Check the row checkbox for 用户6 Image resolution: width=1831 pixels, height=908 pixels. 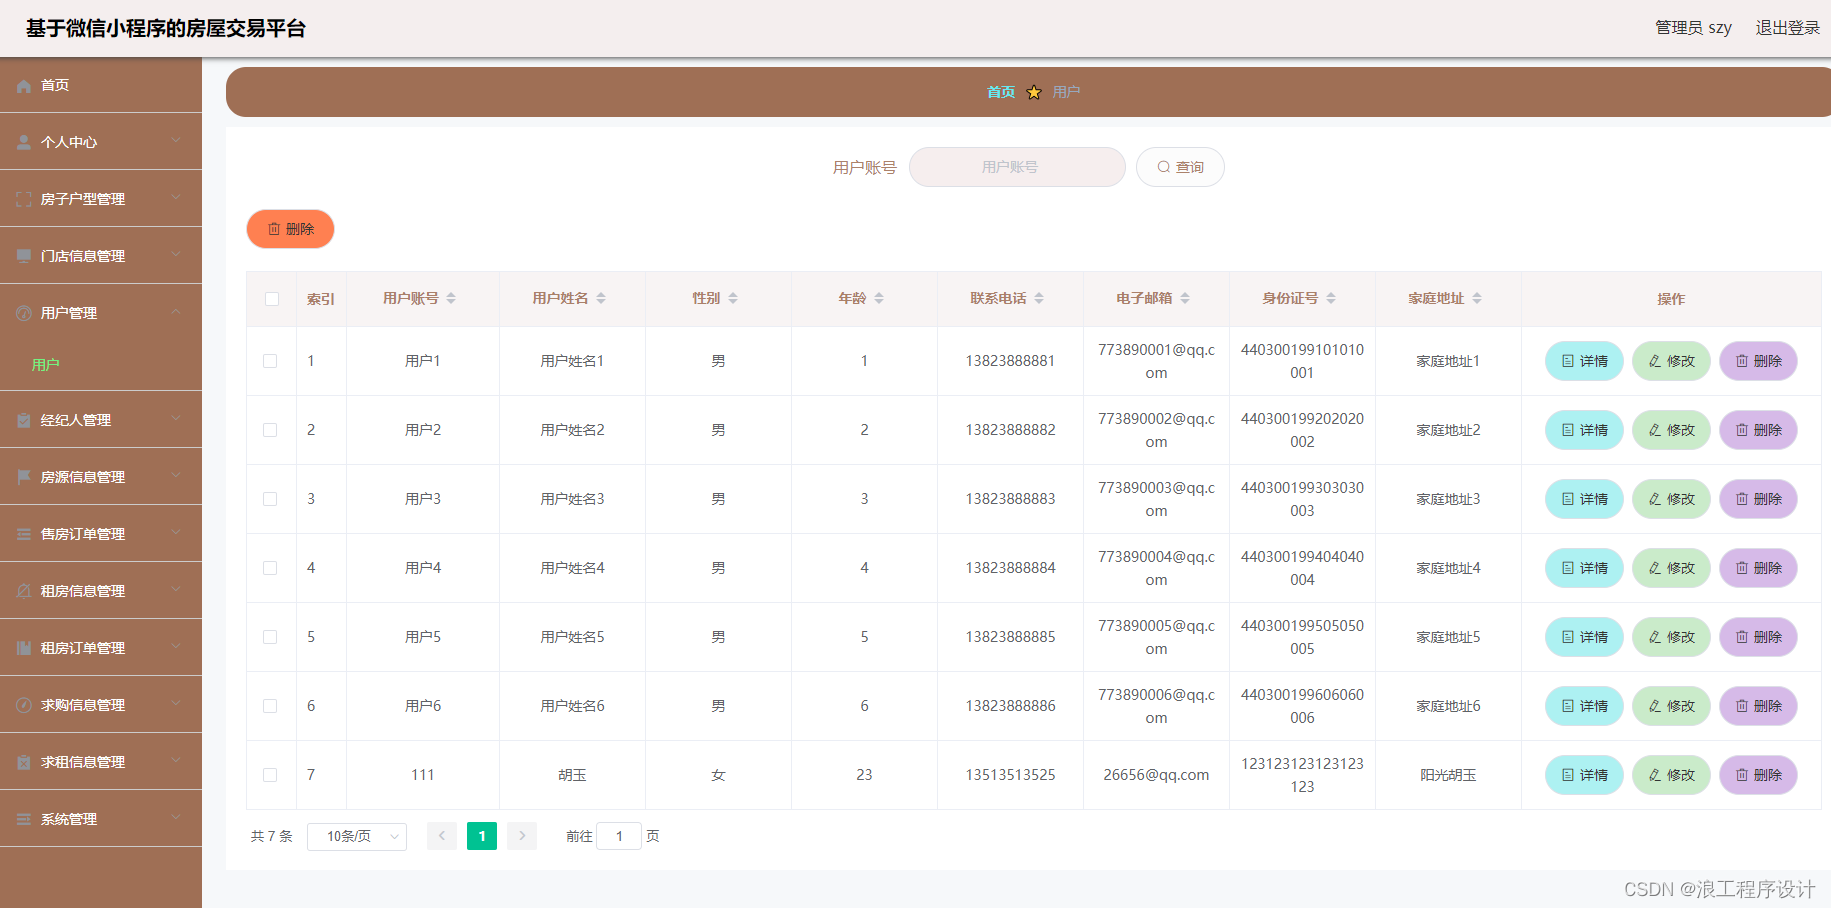[270, 706]
